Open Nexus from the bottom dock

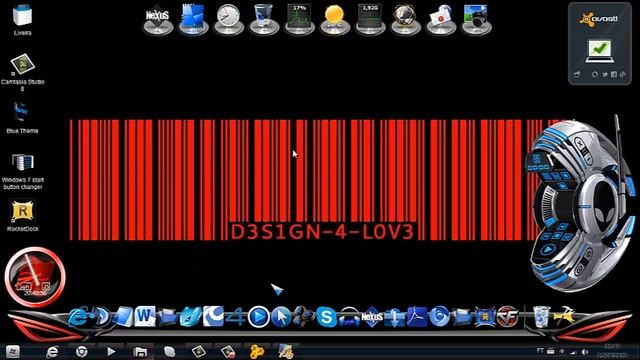point(372,317)
